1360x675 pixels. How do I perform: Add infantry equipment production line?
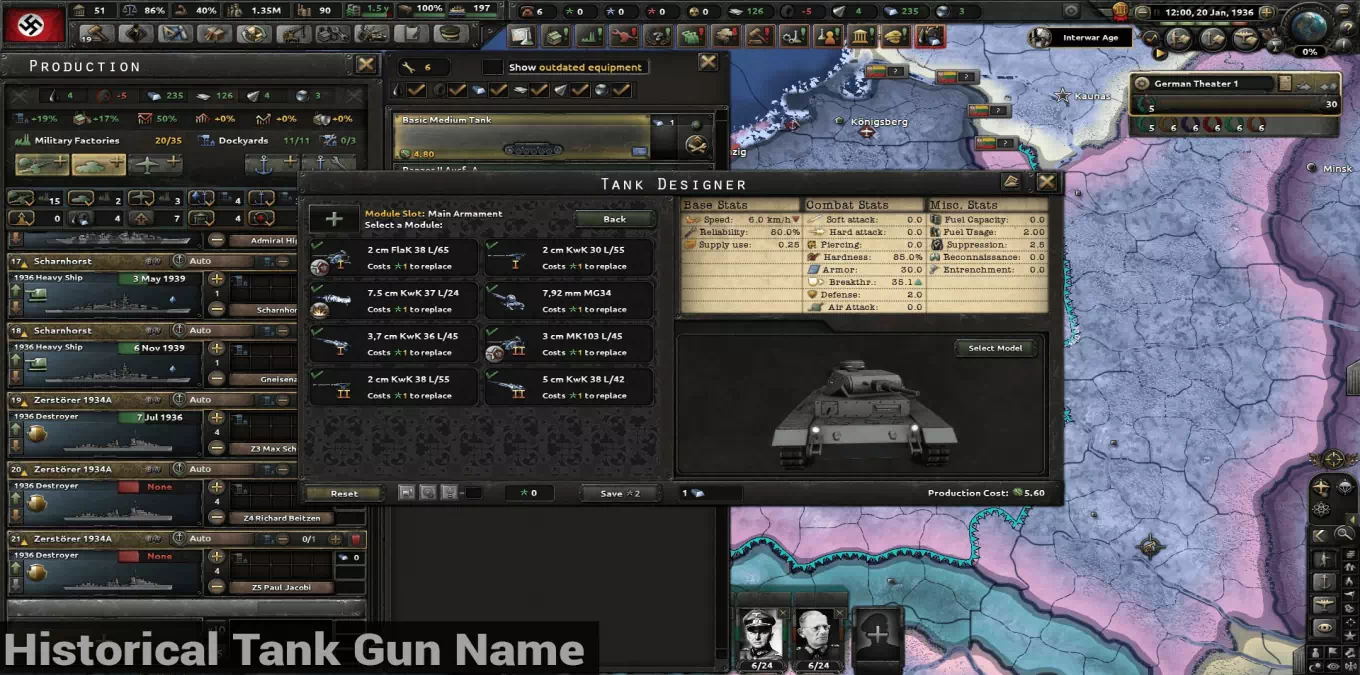click(x=41, y=164)
